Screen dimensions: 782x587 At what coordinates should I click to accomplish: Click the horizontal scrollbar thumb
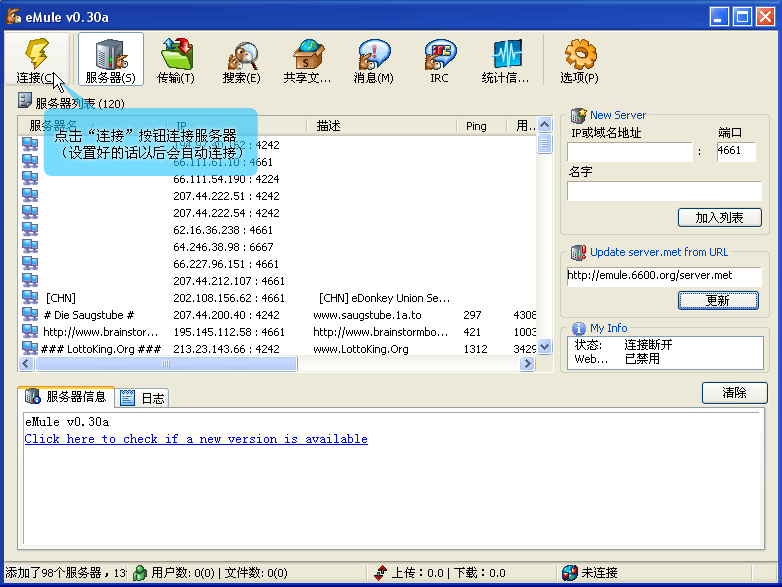click(x=166, y=364)
